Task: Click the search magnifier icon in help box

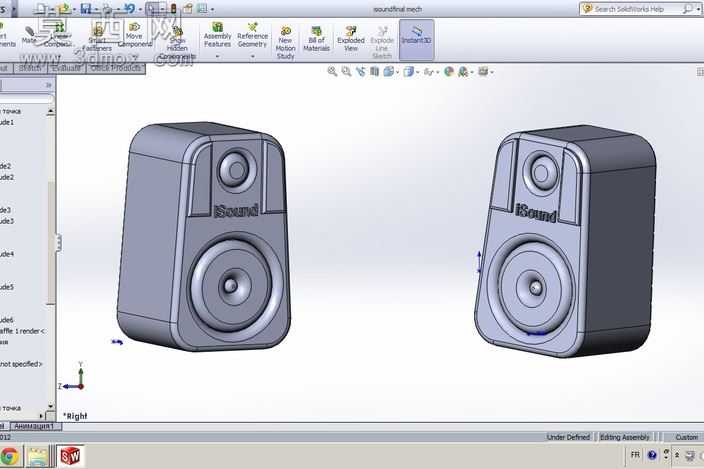Action: pos(687,9)
